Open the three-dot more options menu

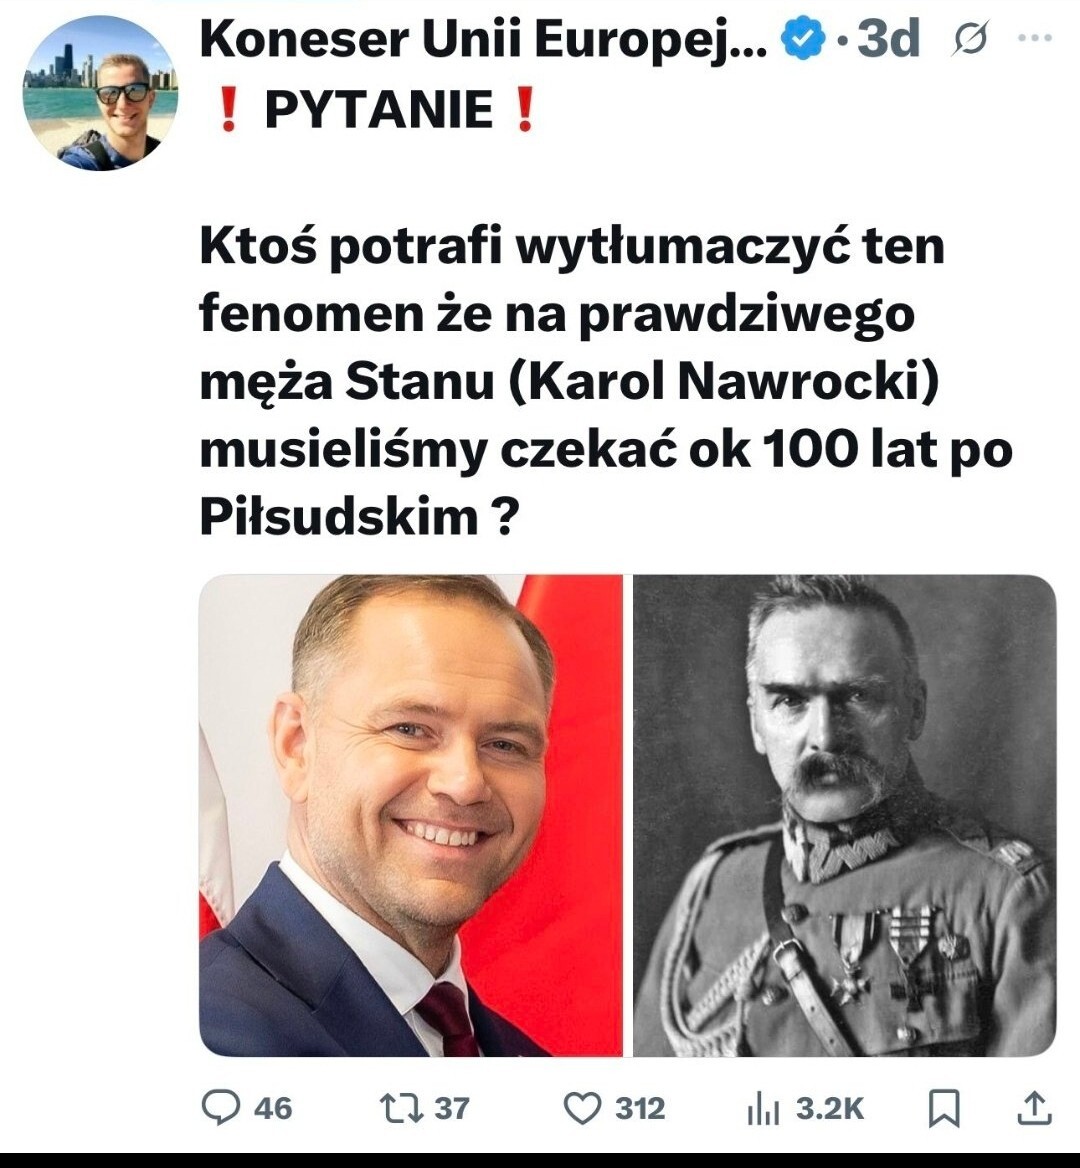click(x=1034, y=38)
